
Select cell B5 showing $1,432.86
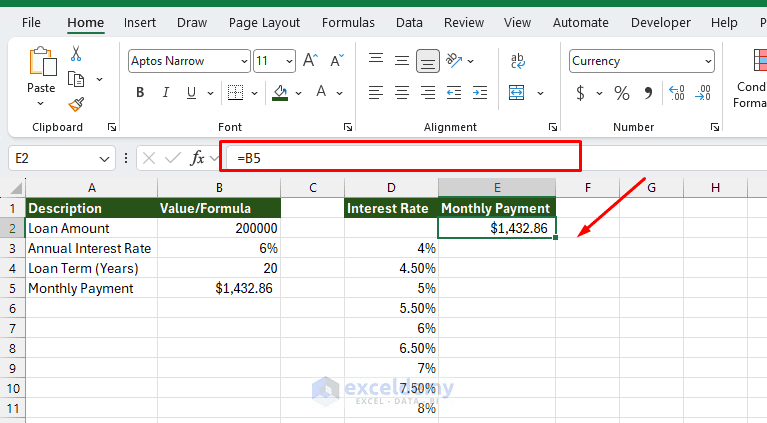[219, 289]
